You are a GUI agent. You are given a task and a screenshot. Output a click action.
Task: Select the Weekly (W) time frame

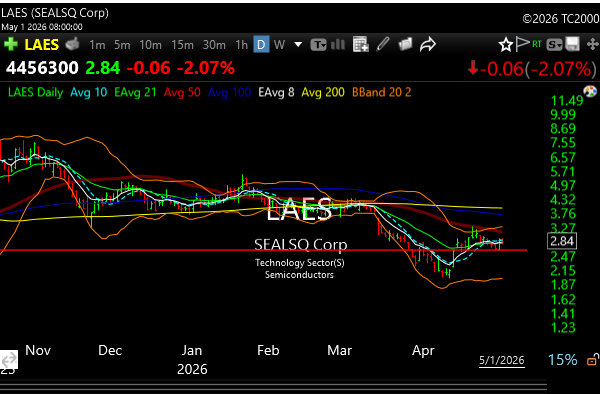[x=279, y=45]
